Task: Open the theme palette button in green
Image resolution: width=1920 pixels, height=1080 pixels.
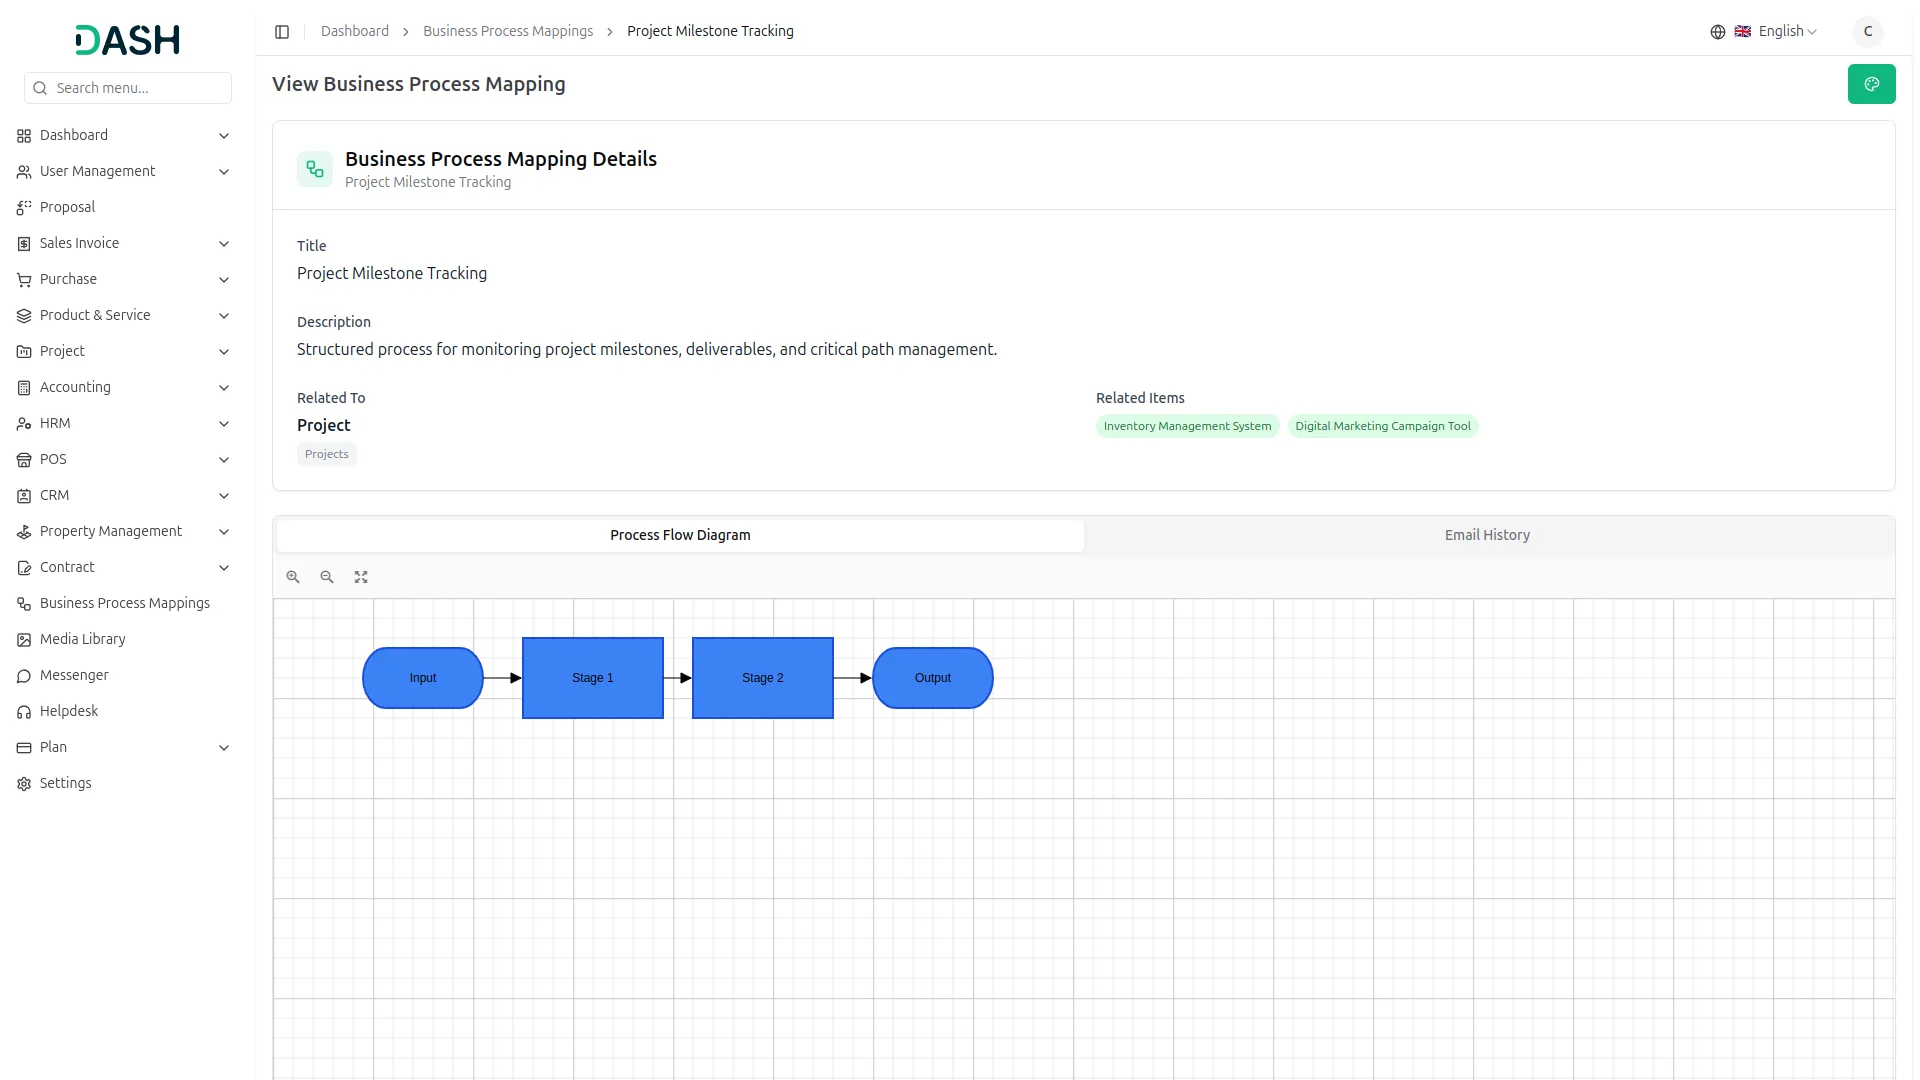Action: [x=1871, y=84]
